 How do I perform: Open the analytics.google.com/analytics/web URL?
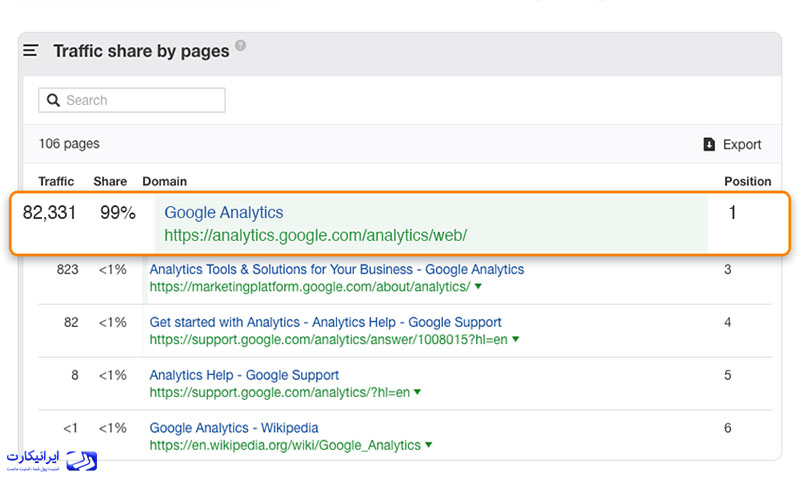pyautogui.click(x=315, y=235)
